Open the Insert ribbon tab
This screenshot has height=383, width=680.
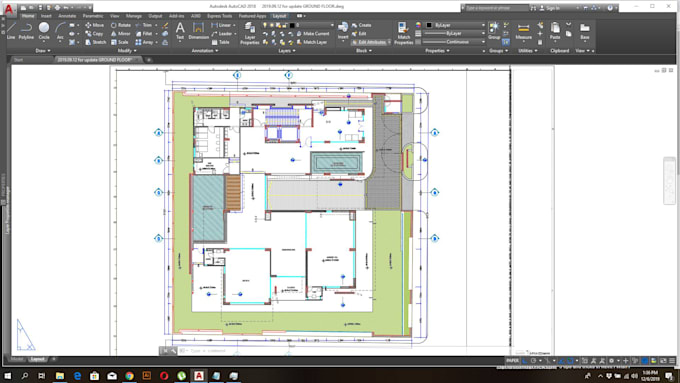click(x=46, y=16)
